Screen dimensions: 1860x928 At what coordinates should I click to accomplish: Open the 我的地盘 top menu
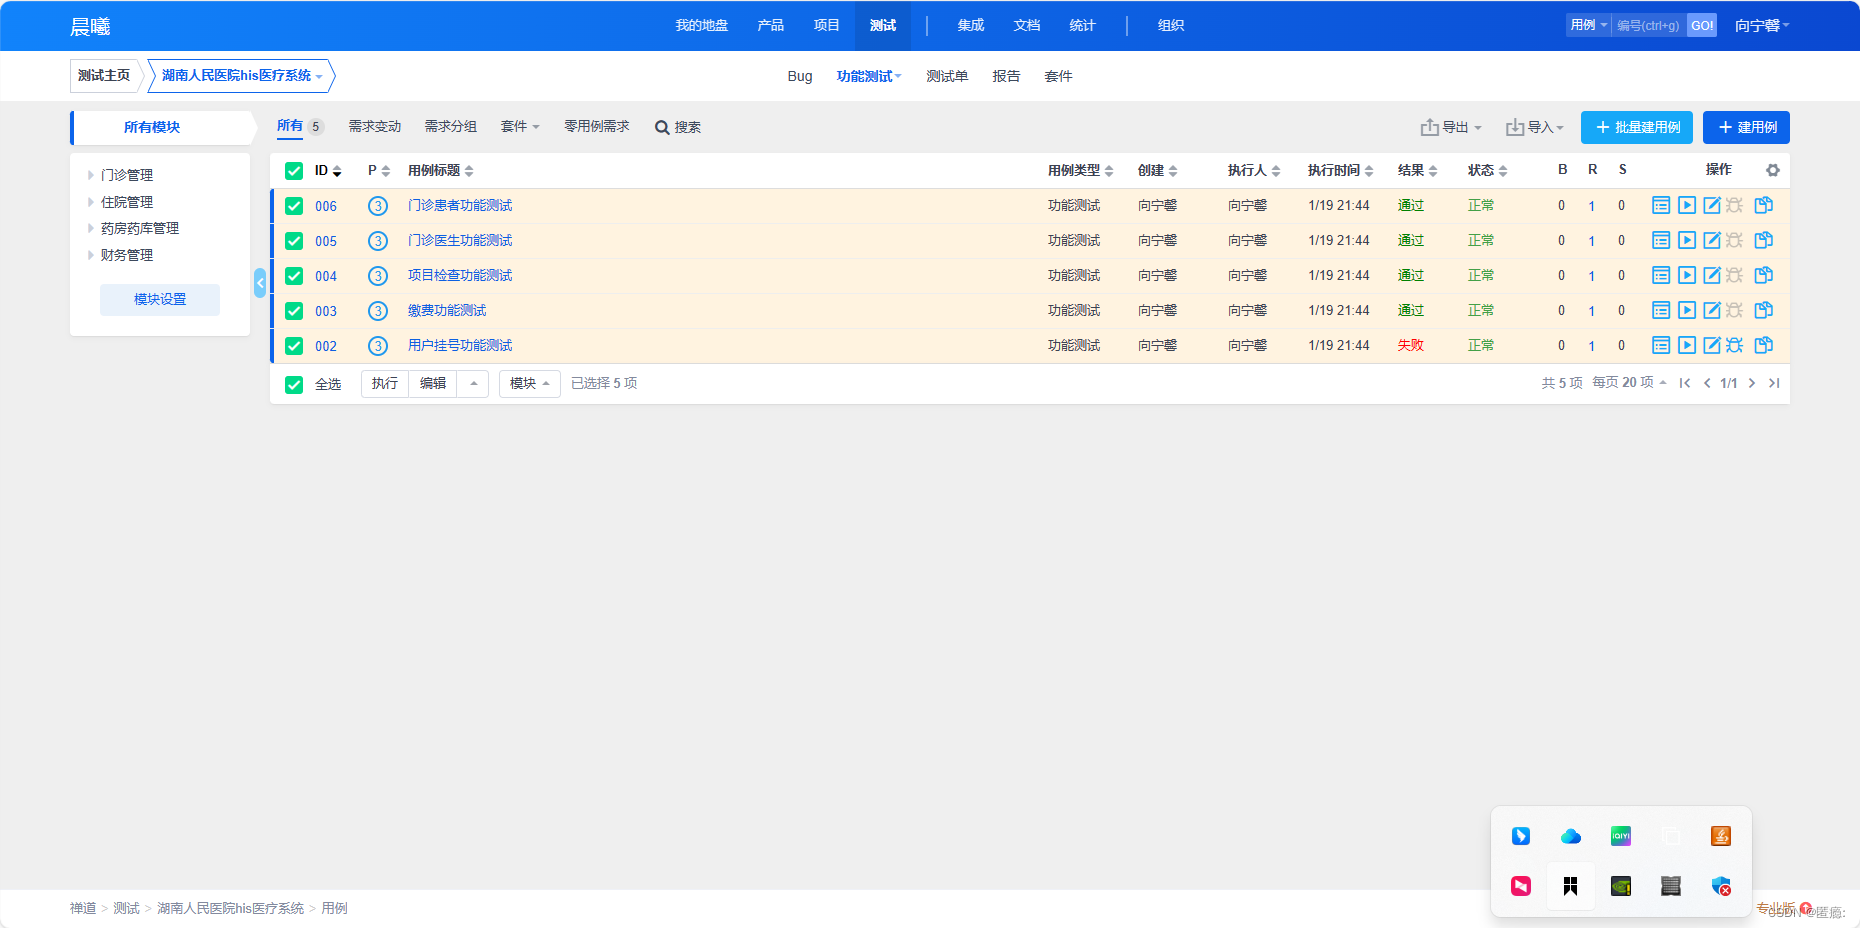[702, 25]
